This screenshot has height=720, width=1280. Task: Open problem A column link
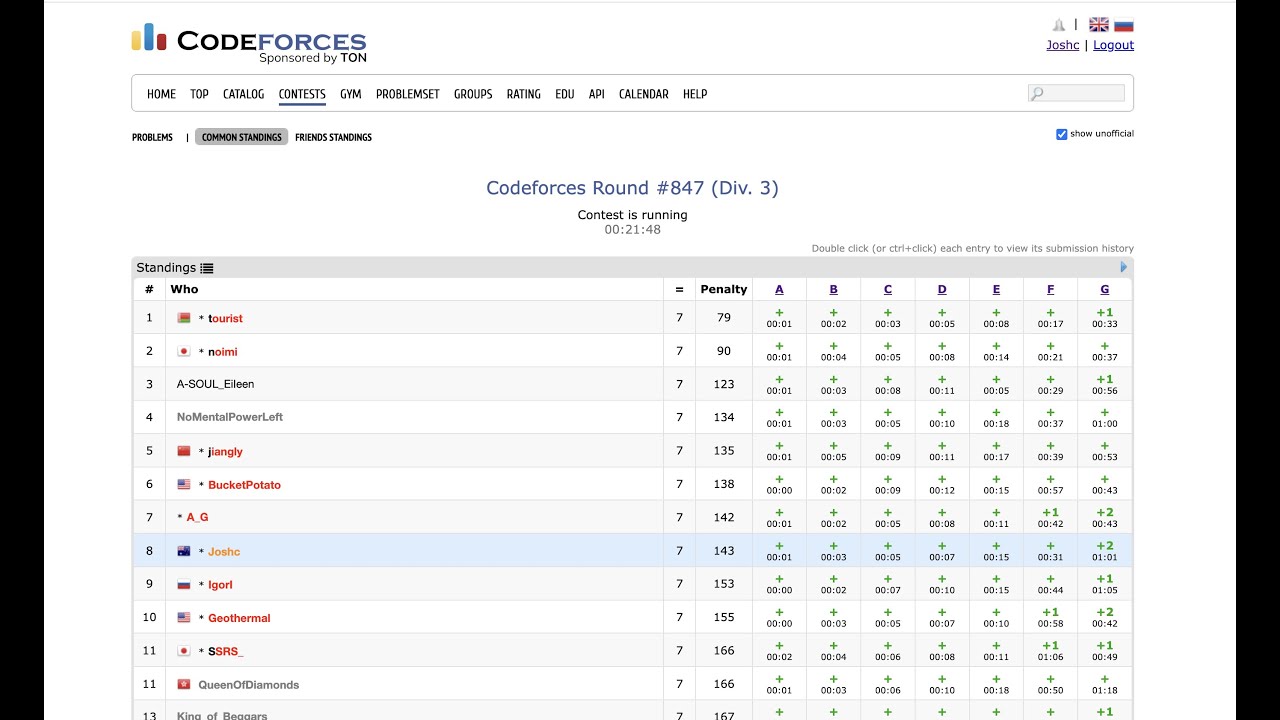point(779,289)
